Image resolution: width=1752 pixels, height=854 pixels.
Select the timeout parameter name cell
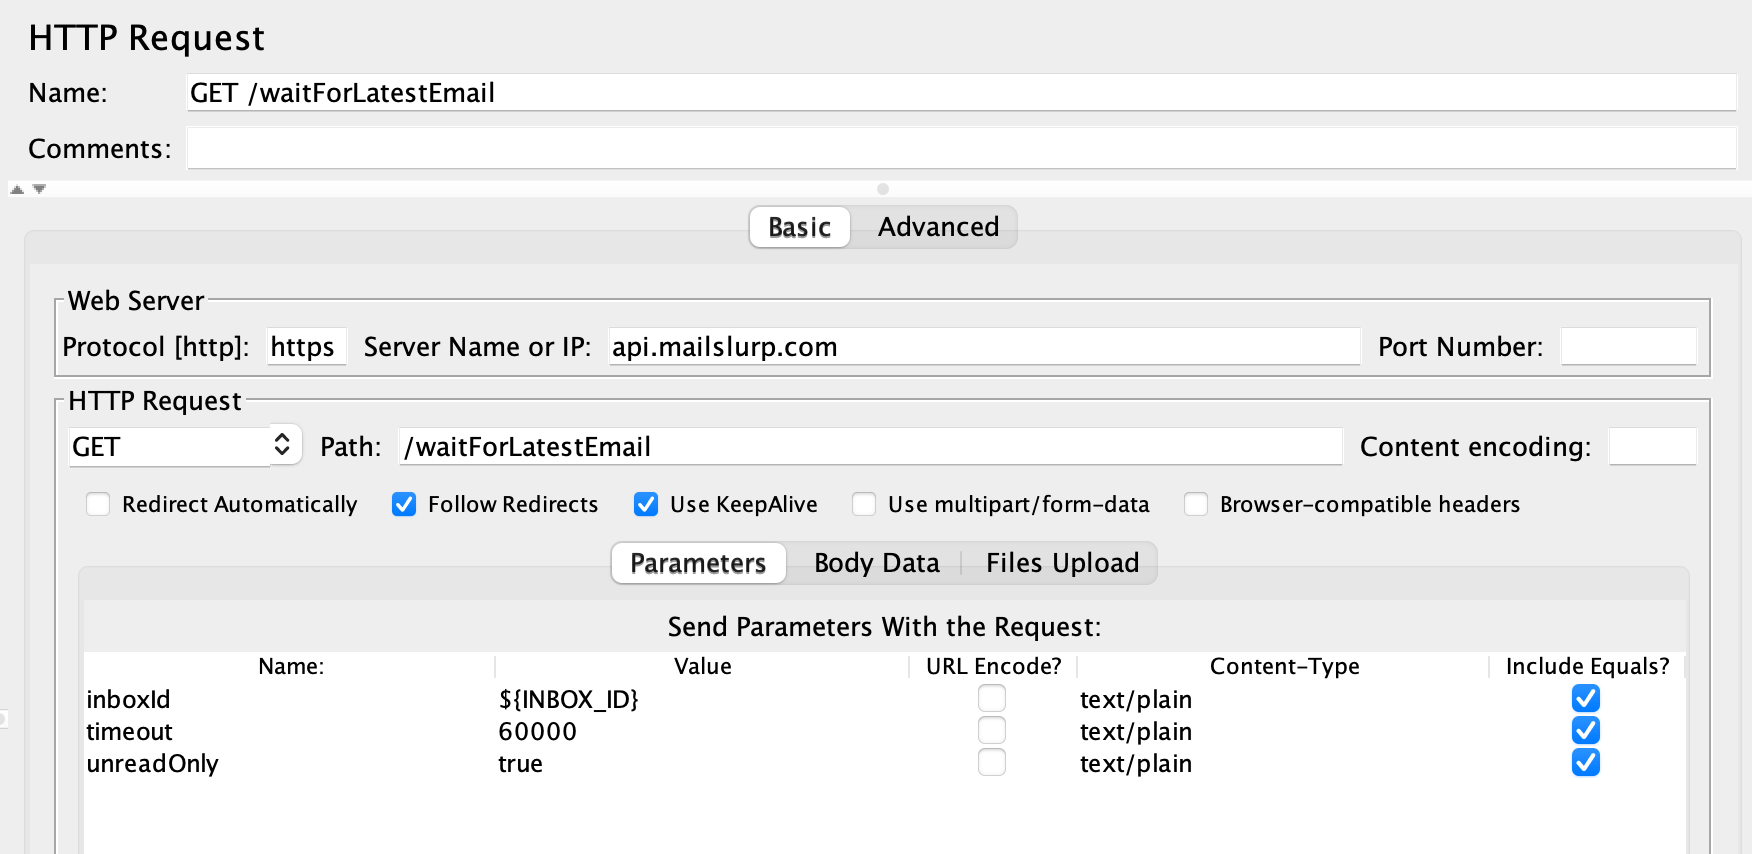pyautogui.click(x=290, y=731)
